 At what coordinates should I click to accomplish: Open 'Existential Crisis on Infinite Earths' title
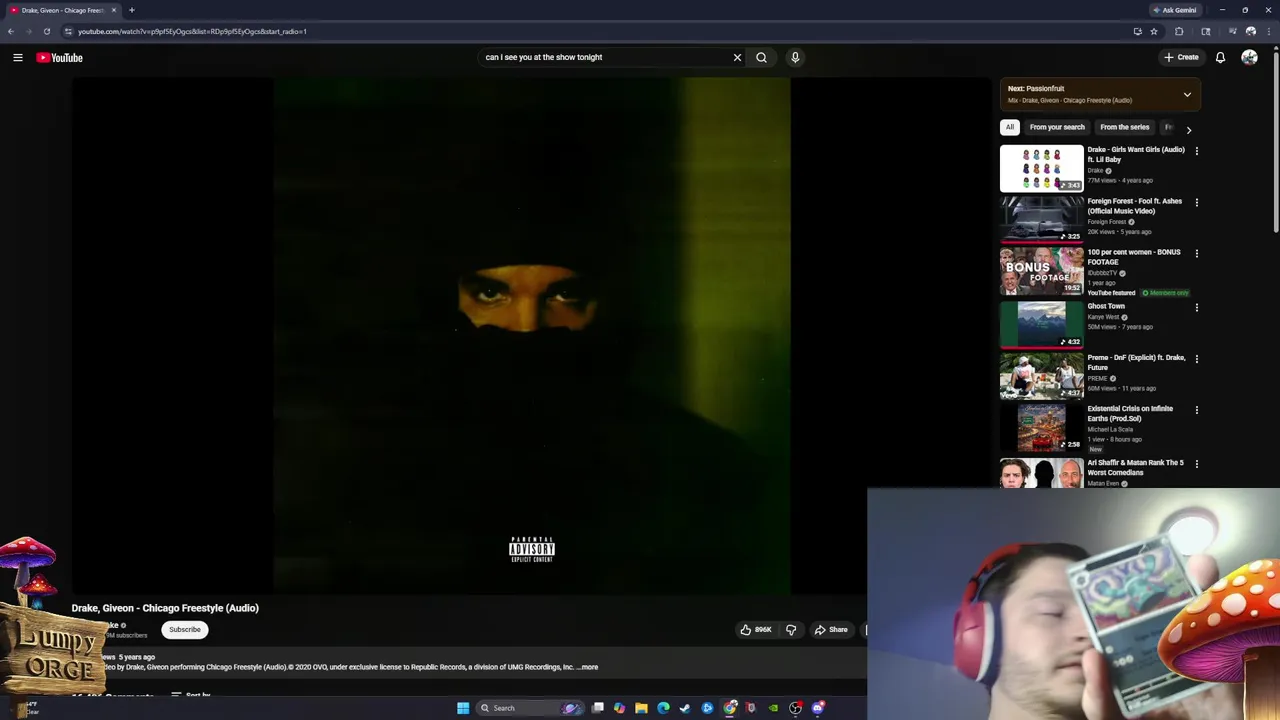1130,413
